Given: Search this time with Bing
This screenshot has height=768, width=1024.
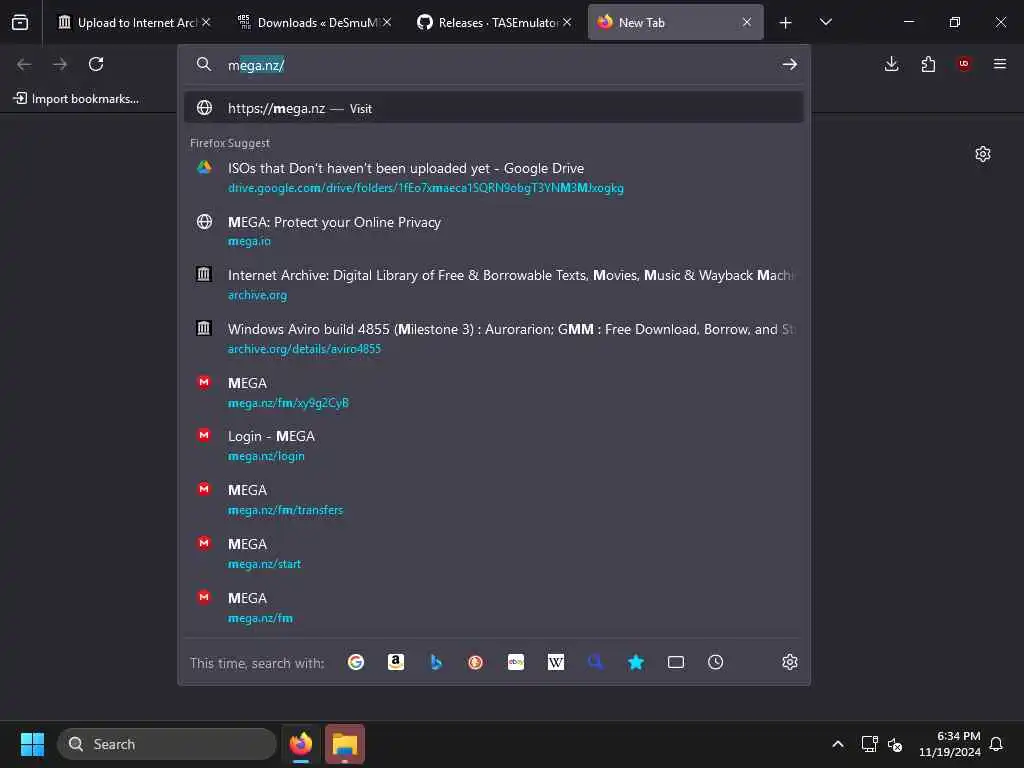Looking at the screenshot, I should (x=436, y=662).
